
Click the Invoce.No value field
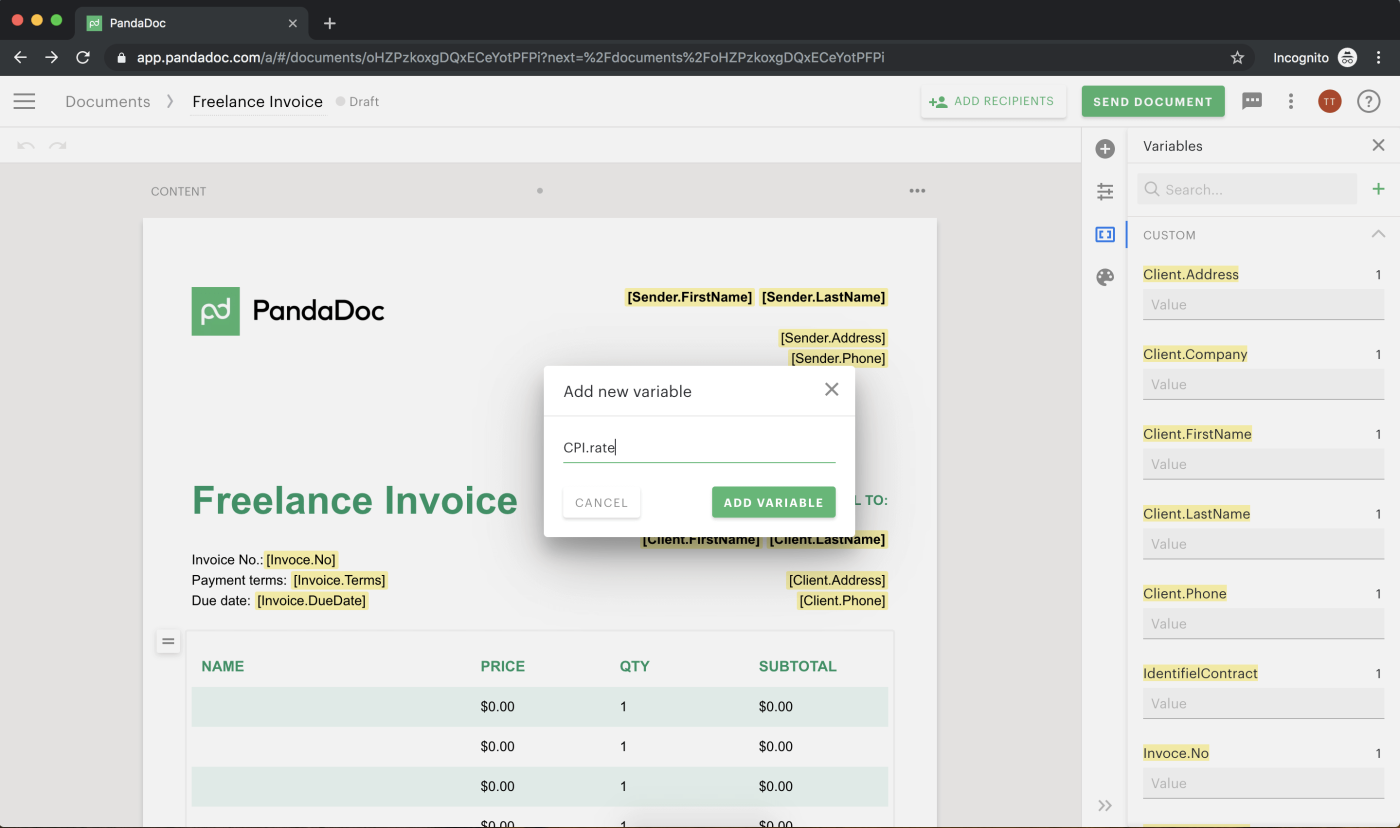coord(1263,783)
